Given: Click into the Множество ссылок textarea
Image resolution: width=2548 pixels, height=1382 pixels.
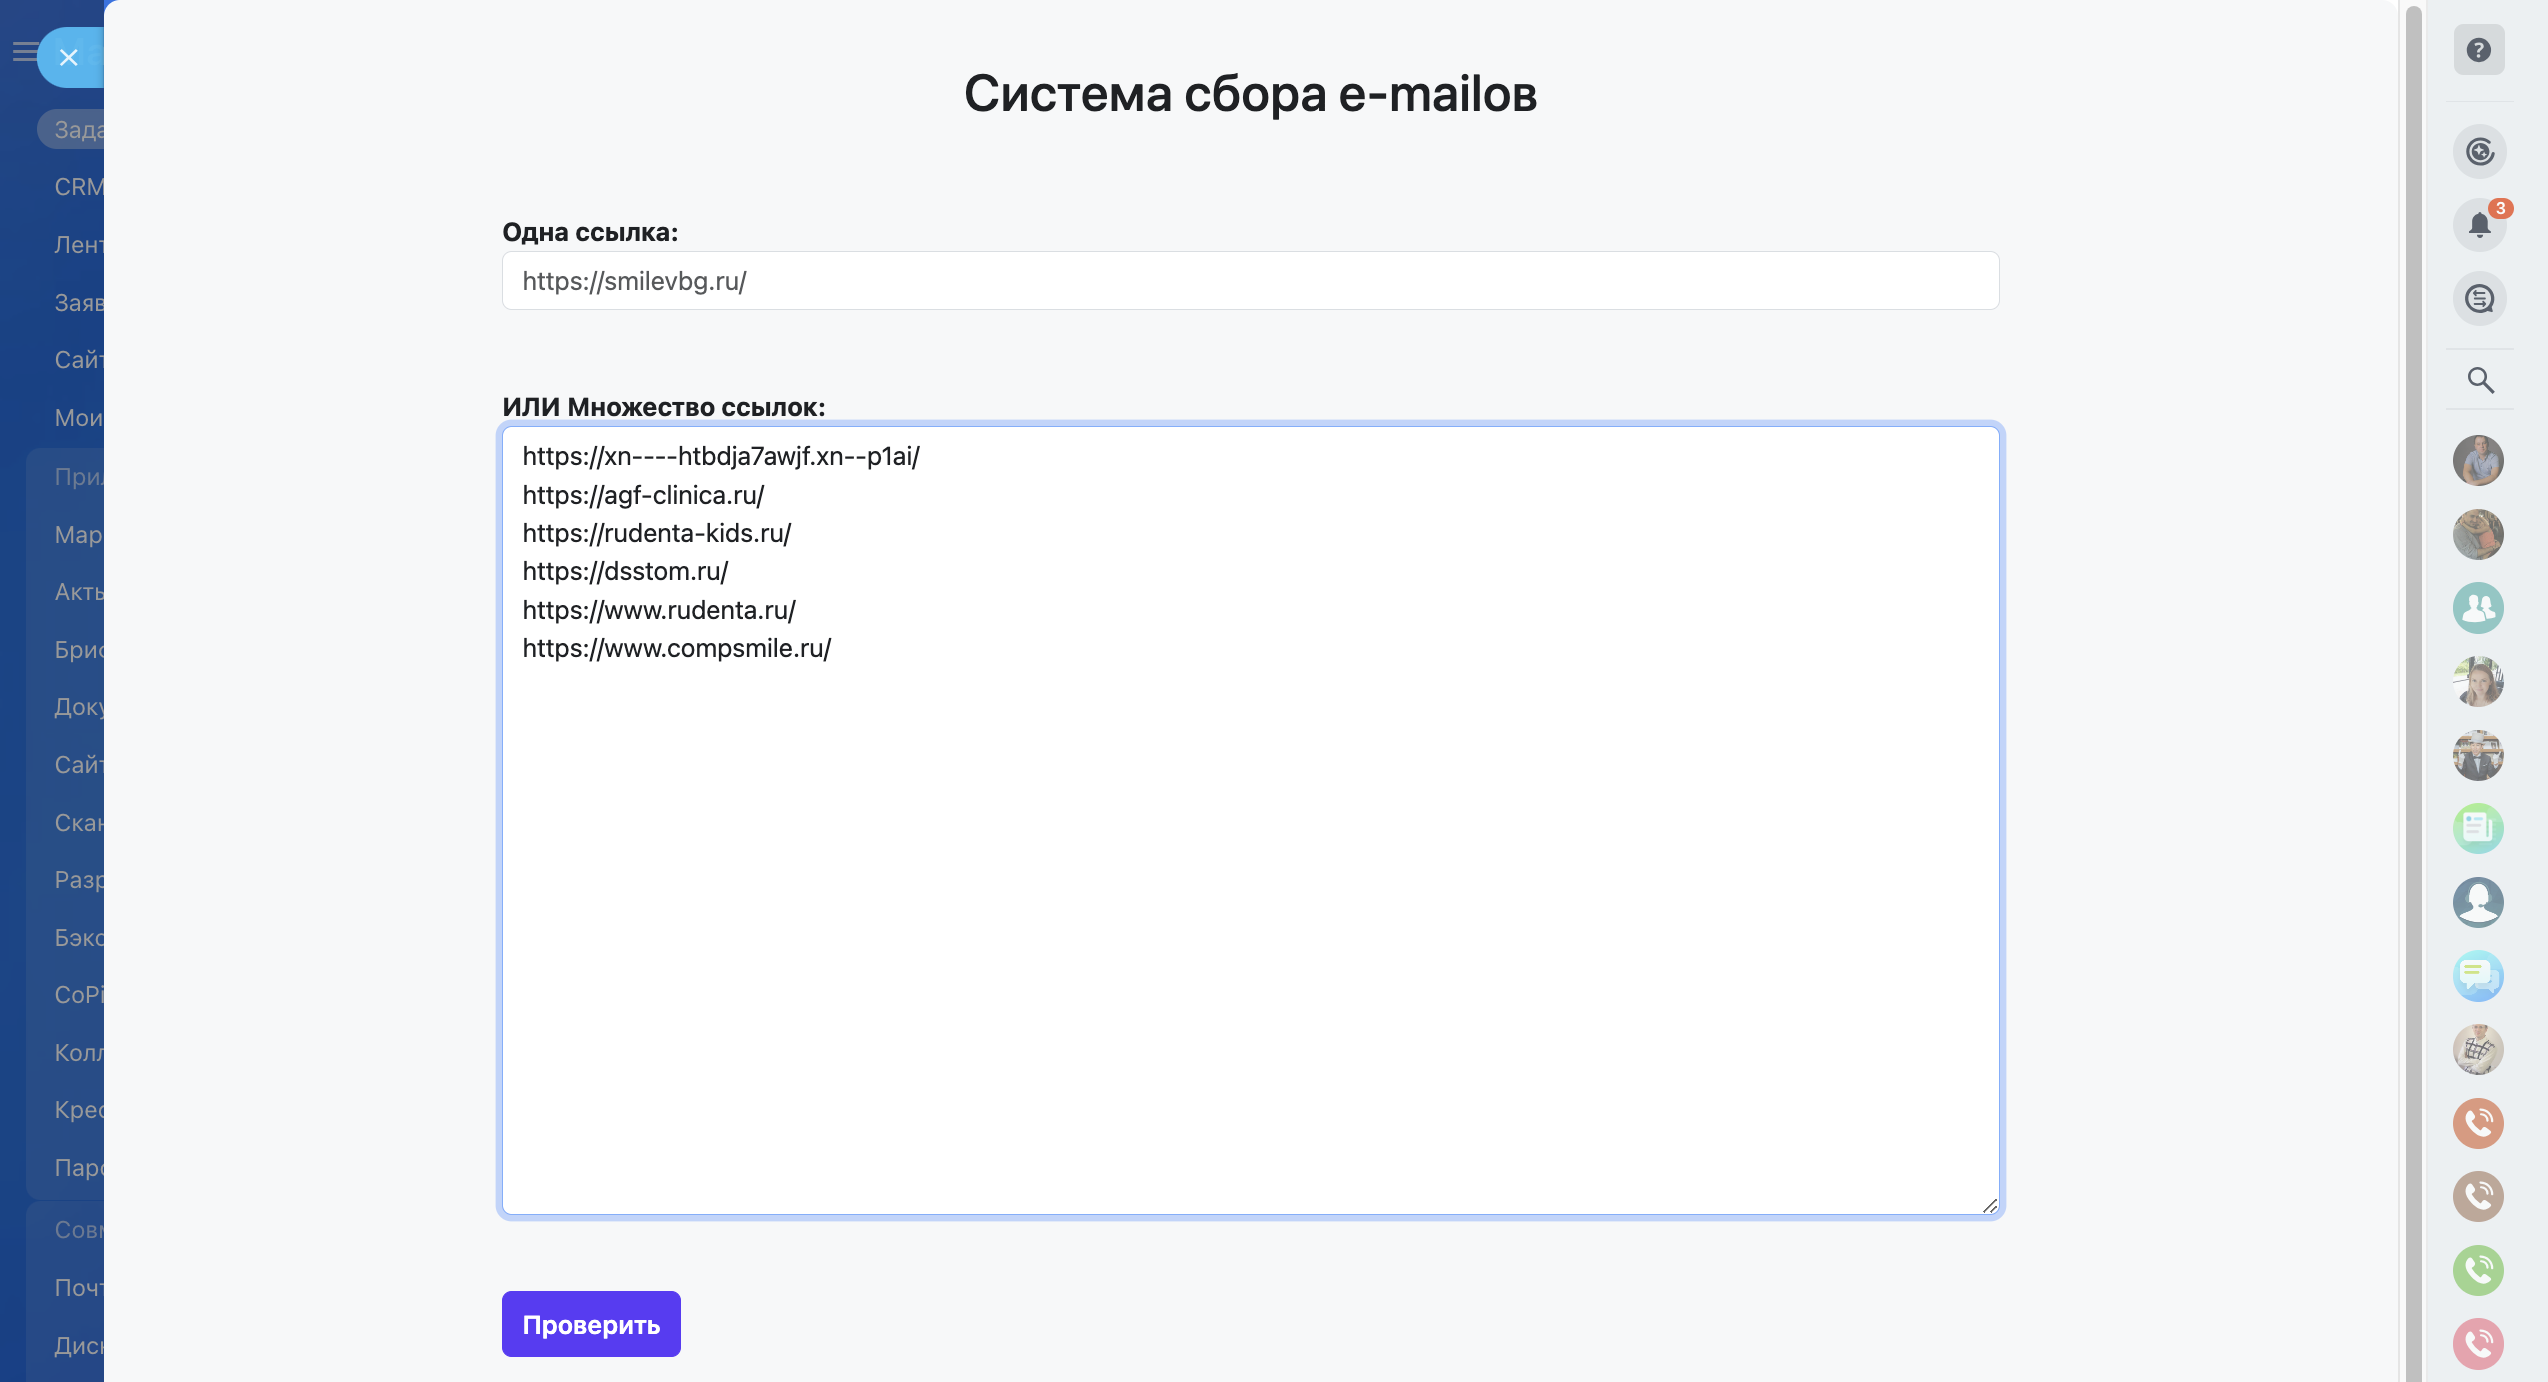Looking at the screenshot, I should (x=1250, y=900).
